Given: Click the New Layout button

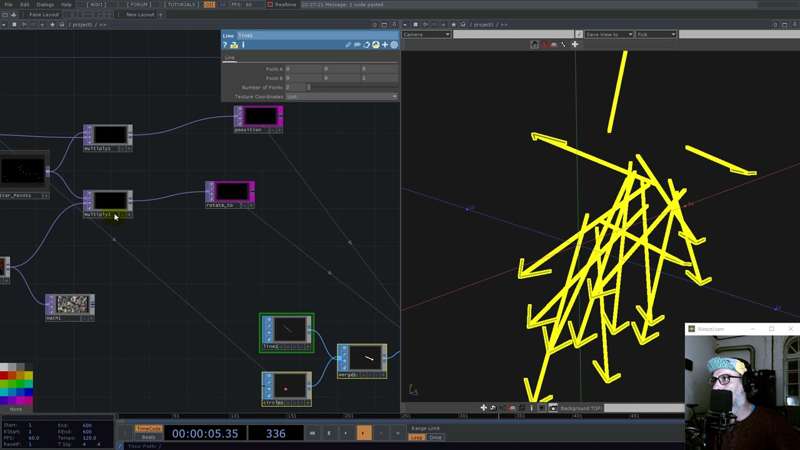Looking at the screenshot, I should click(140, 15).
